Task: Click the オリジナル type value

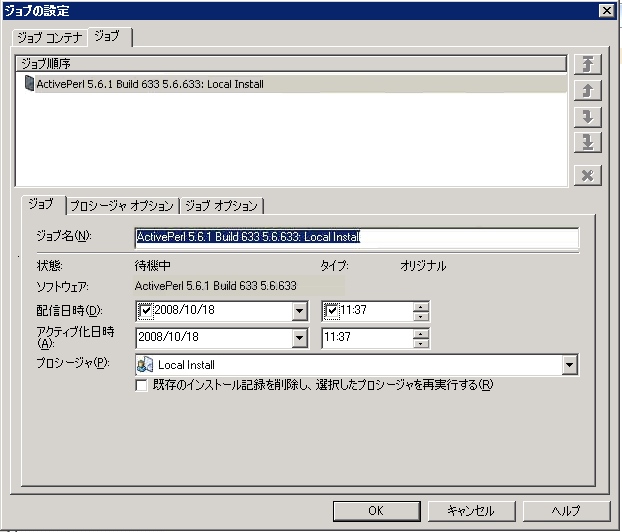Action: point(423,265)
